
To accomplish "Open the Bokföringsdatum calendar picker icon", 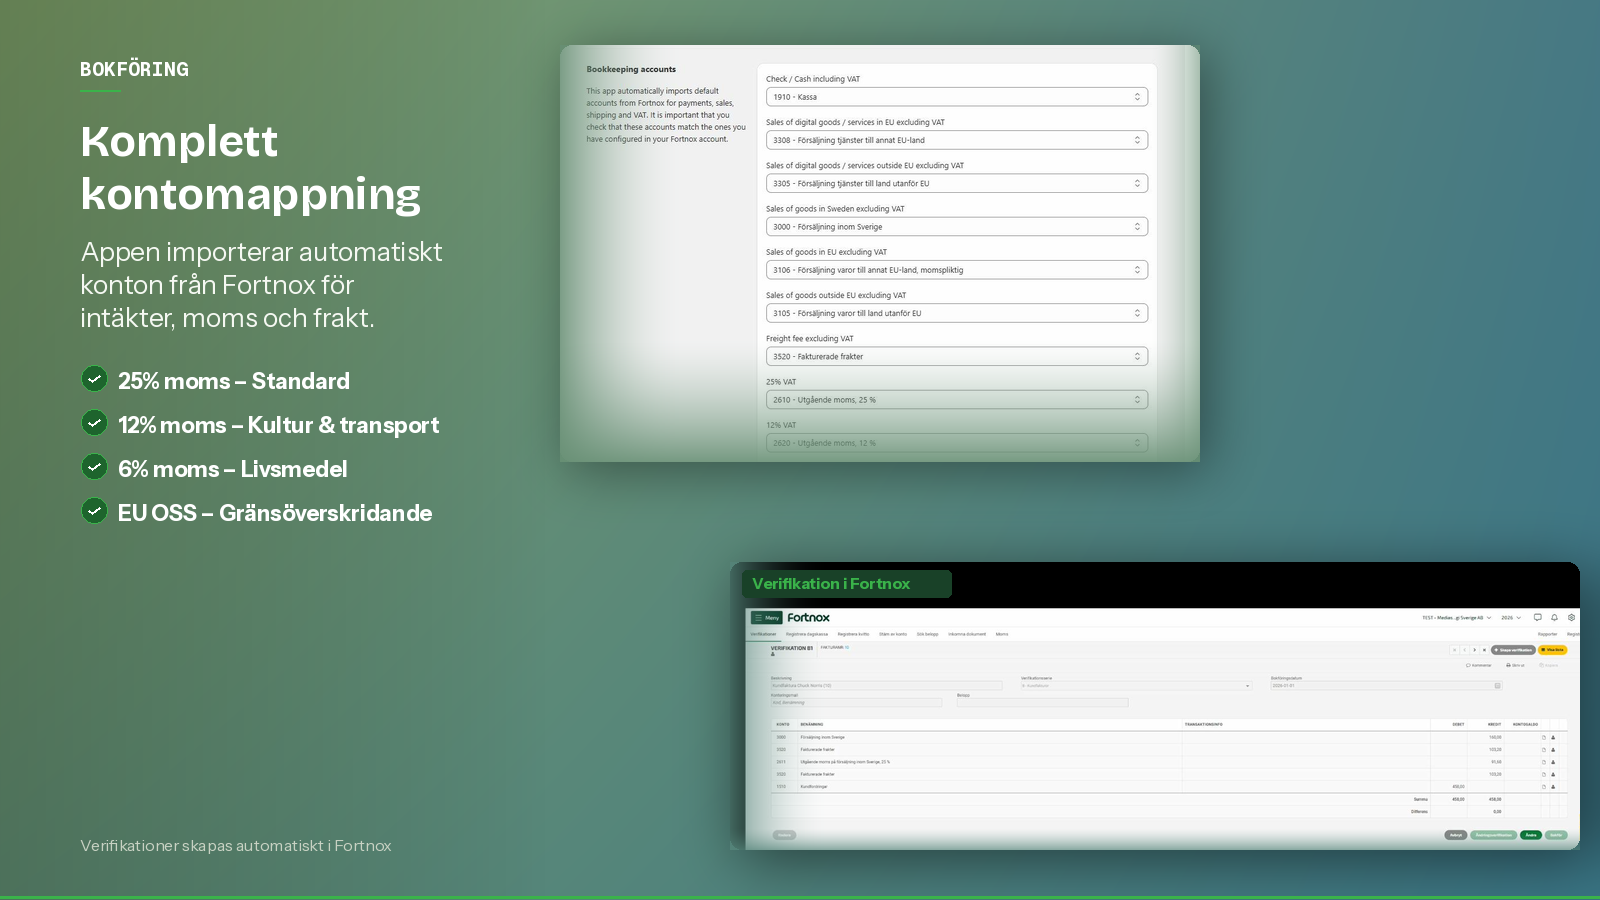I will coord(1497,686).
